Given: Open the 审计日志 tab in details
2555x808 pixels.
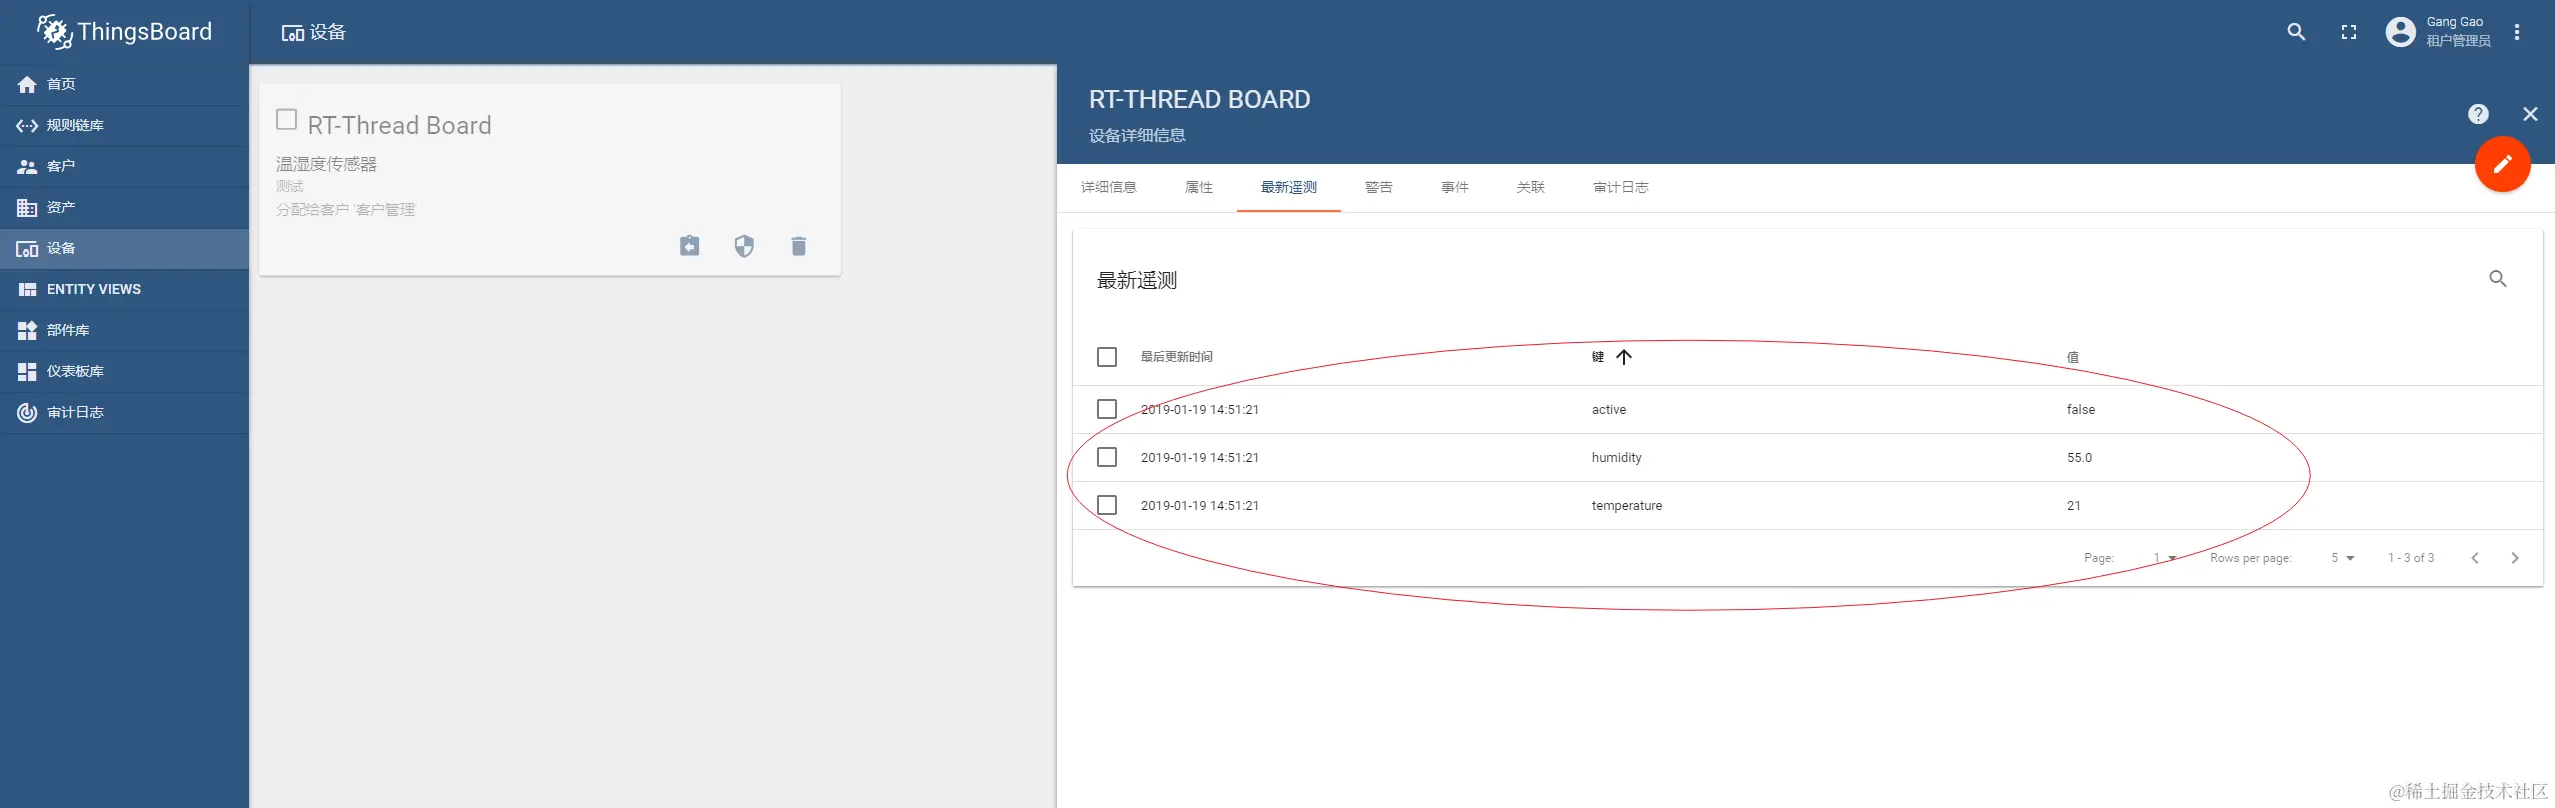Looking at the screenshot, I should pyautogui.click(x=1621, y=187).
